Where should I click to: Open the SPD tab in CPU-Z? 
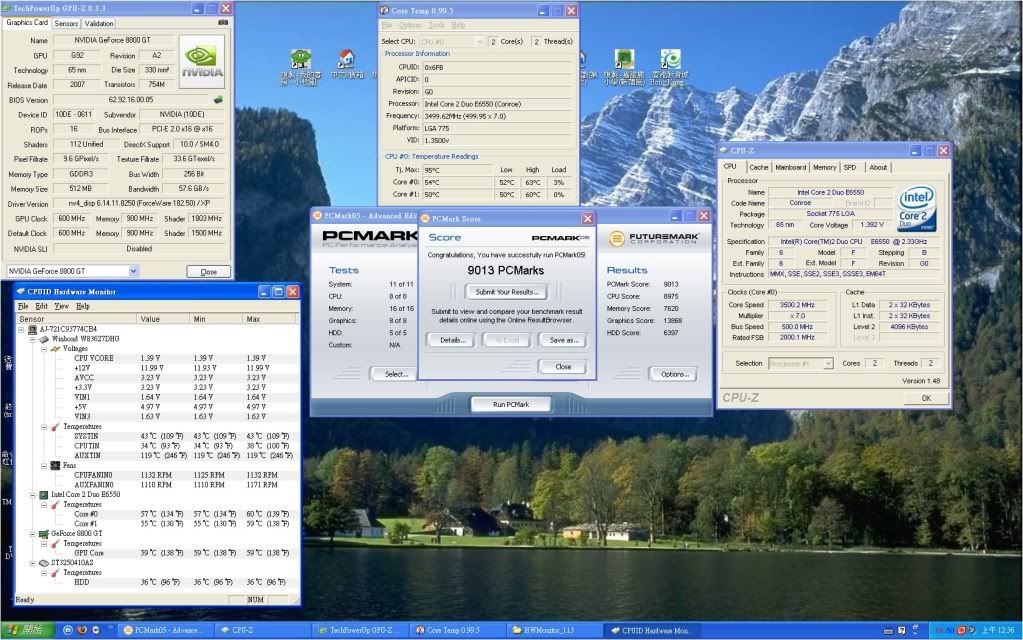tap(850, 168)
